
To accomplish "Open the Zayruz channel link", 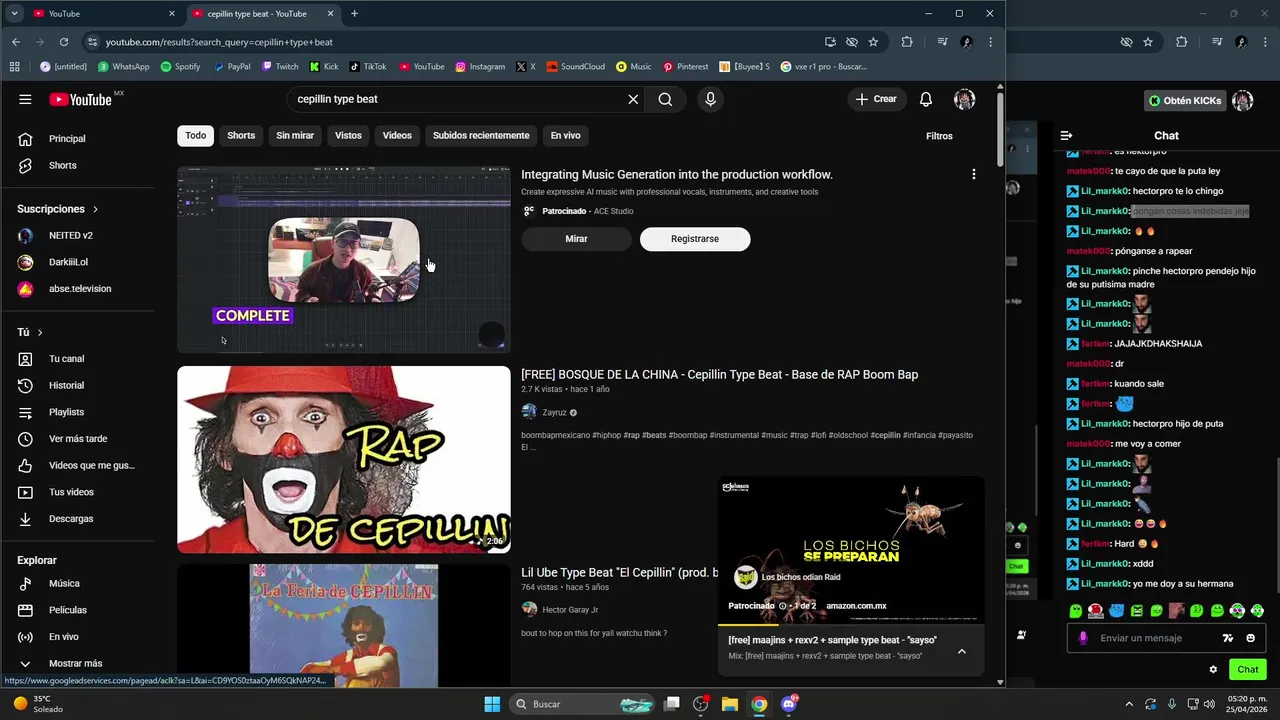I will tap(554, 412).
